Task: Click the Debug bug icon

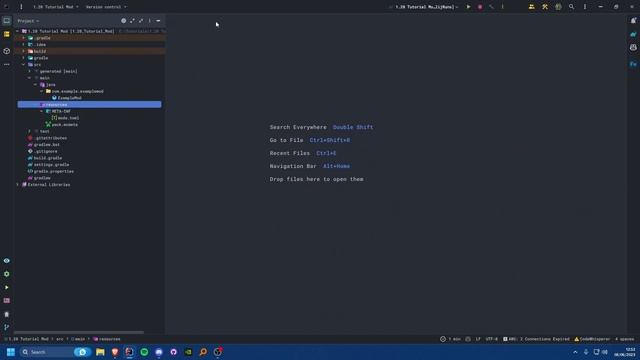Action: click(480, 7)
